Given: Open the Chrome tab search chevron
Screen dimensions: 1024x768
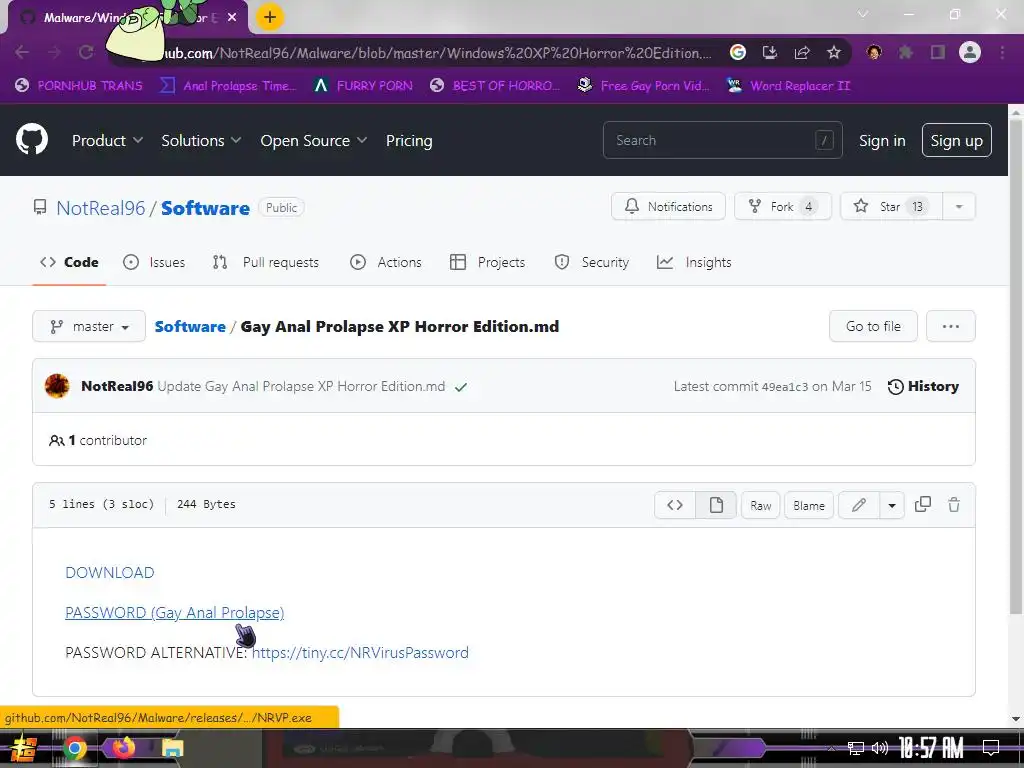Looking at the screenshot, I should [x=863, y=14].
